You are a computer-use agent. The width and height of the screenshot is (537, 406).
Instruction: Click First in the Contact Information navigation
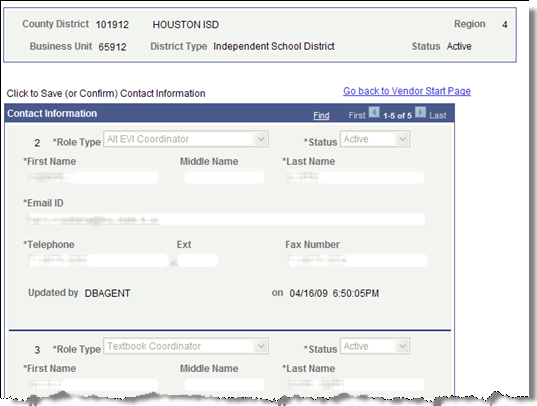coord(357,115)
